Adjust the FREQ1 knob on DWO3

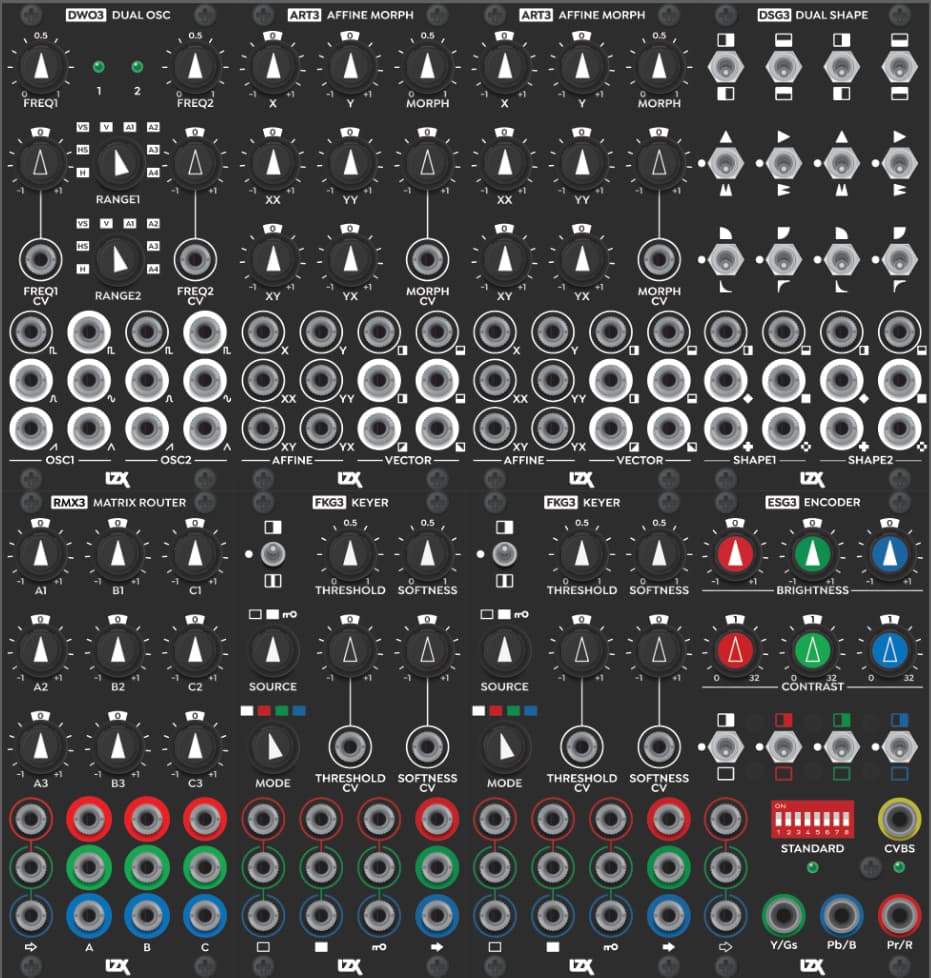click(x=41, y=67)
